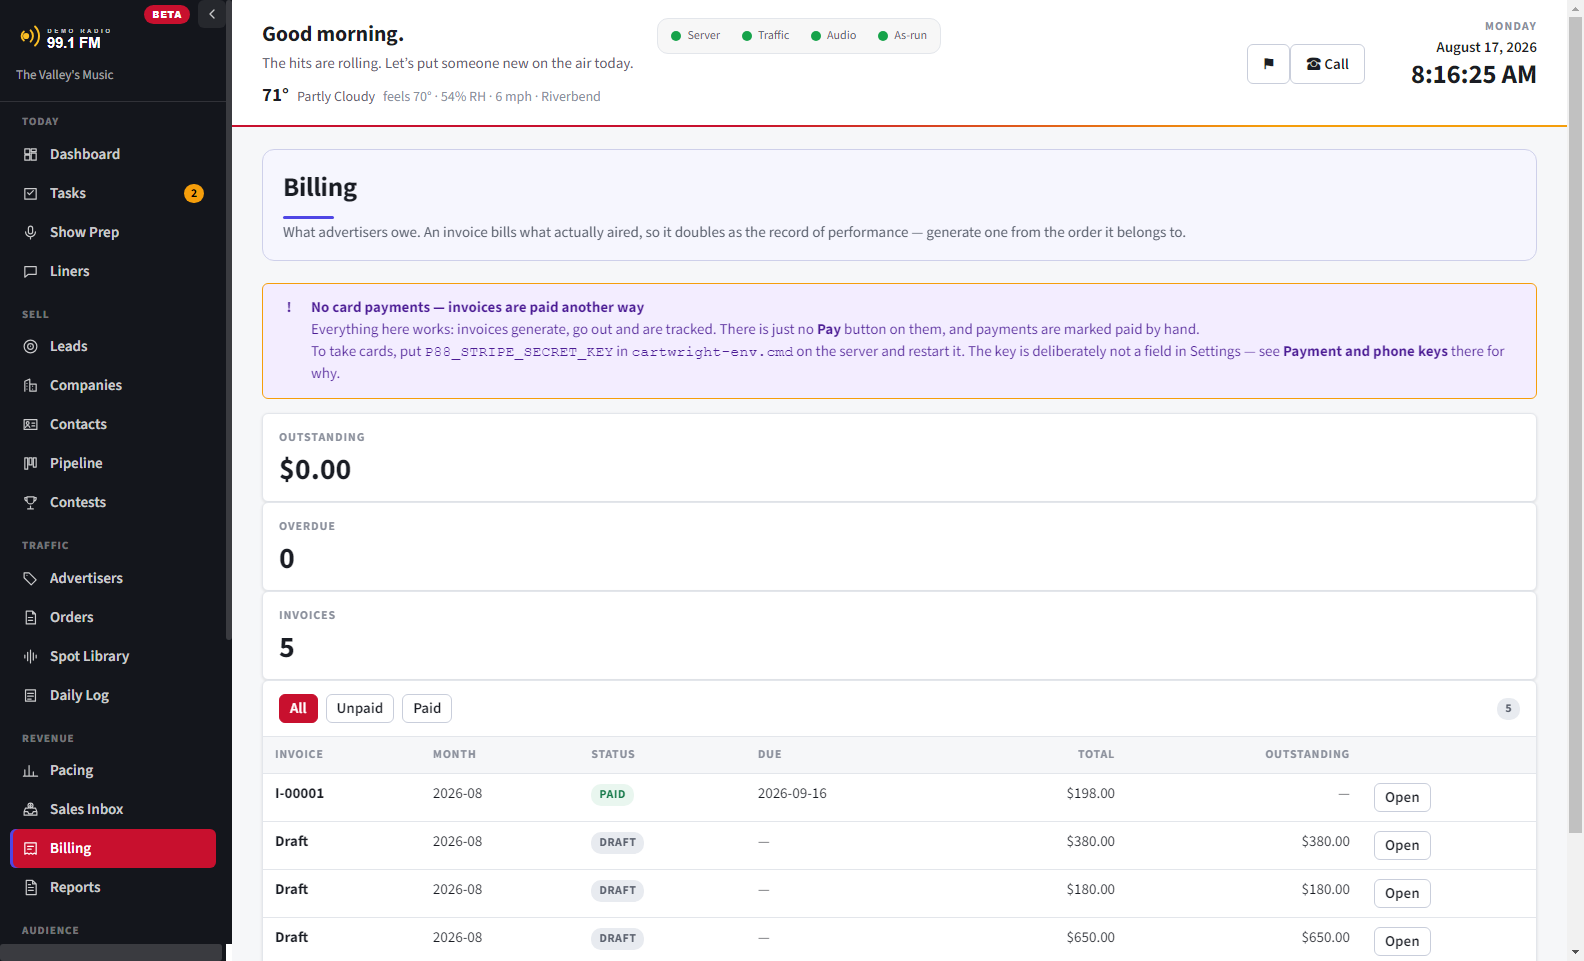Click the Companies building icon
This screenshot has height=961, width=1584.
[x=30, y=385]
